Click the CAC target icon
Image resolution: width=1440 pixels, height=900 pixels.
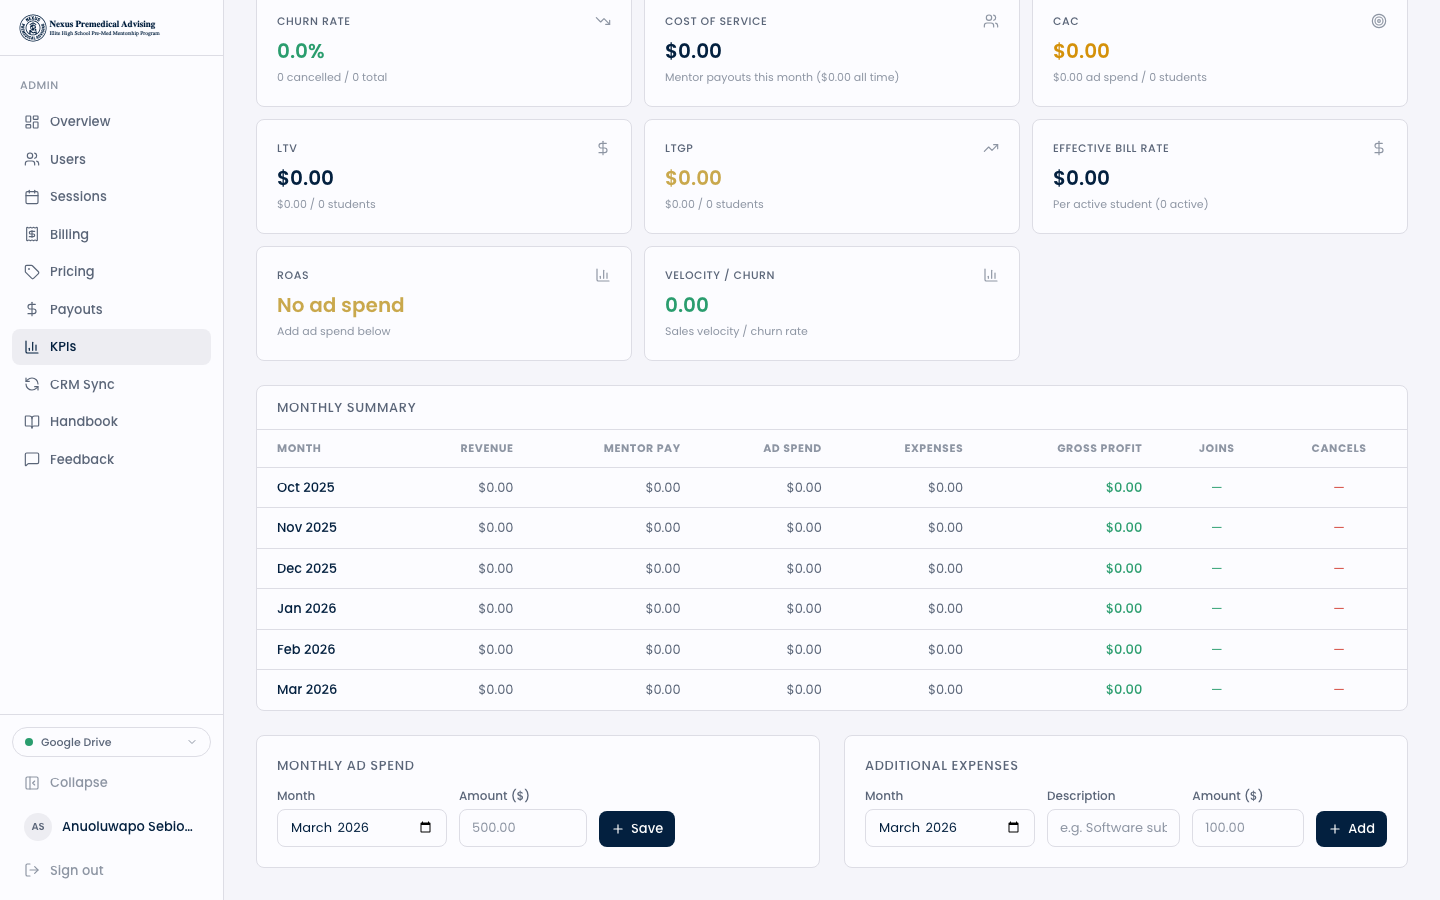1378,21
